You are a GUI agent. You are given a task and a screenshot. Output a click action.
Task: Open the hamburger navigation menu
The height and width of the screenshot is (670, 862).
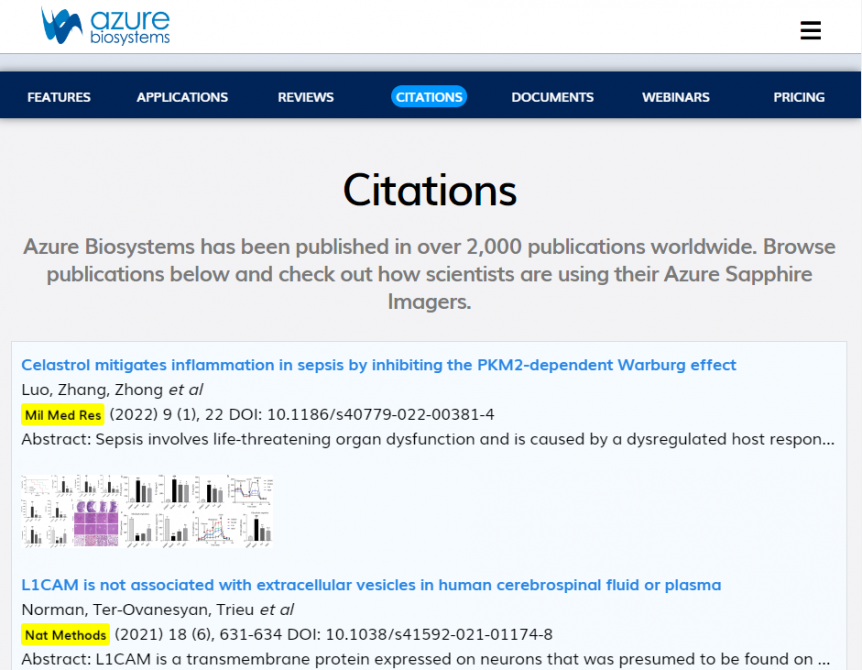click(x=810, y=31)
